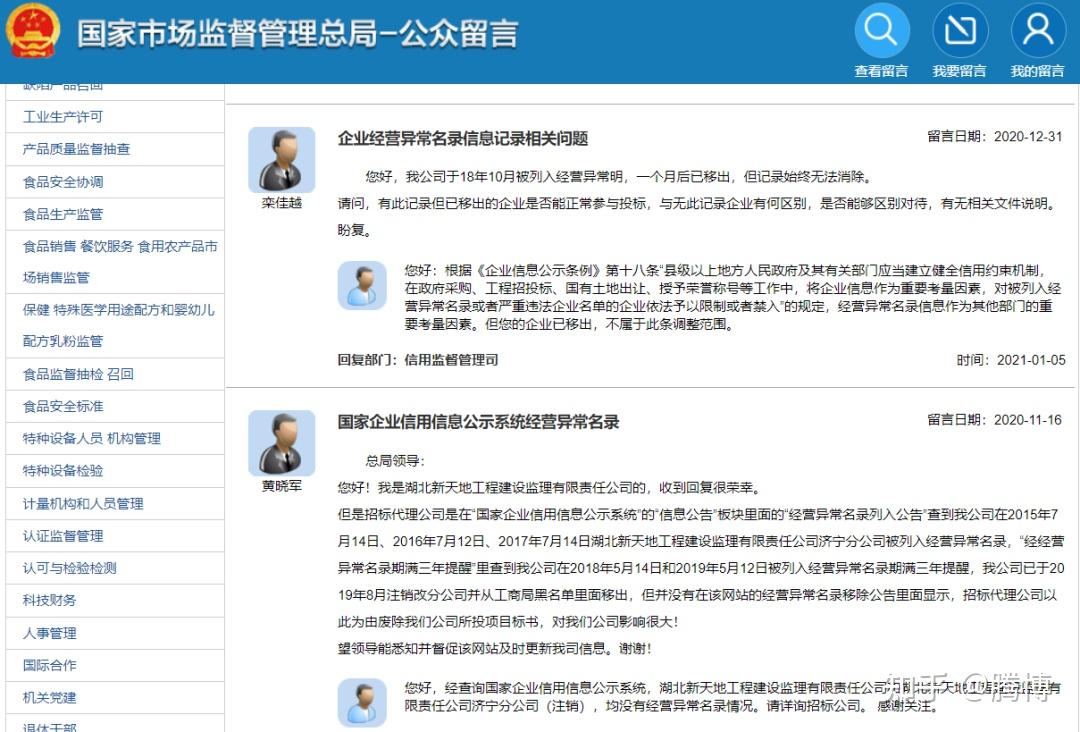Click the national emblem logo
Image resolution: width=1080 pixels, height=732 pixels.
pos(33,30)
